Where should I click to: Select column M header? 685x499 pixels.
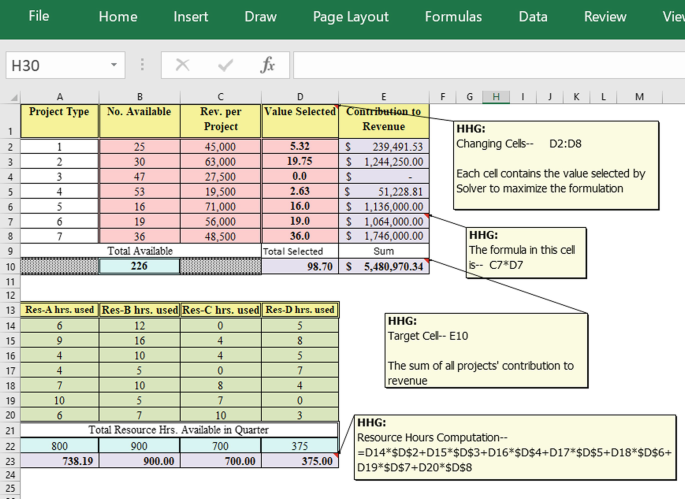[x=639, y=97]
